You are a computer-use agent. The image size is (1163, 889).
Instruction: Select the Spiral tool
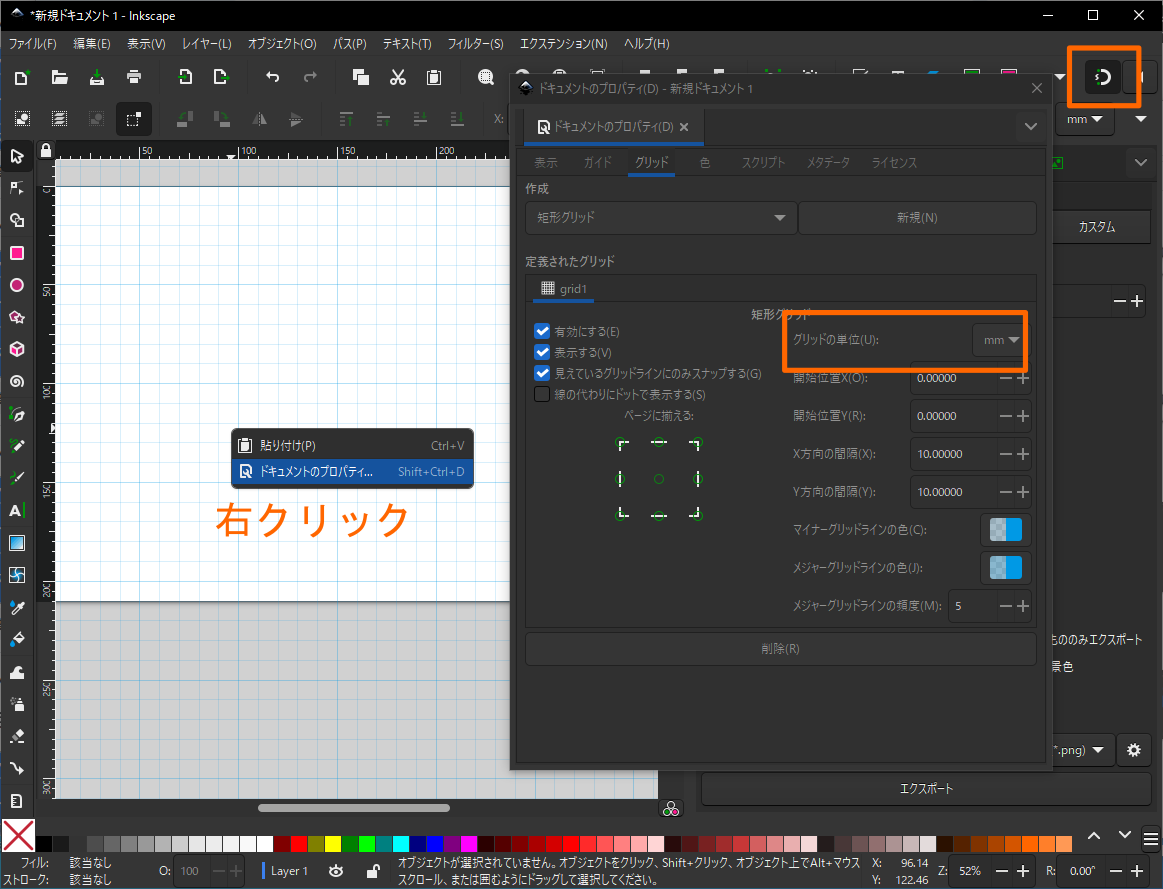click(x=17, y=381)
